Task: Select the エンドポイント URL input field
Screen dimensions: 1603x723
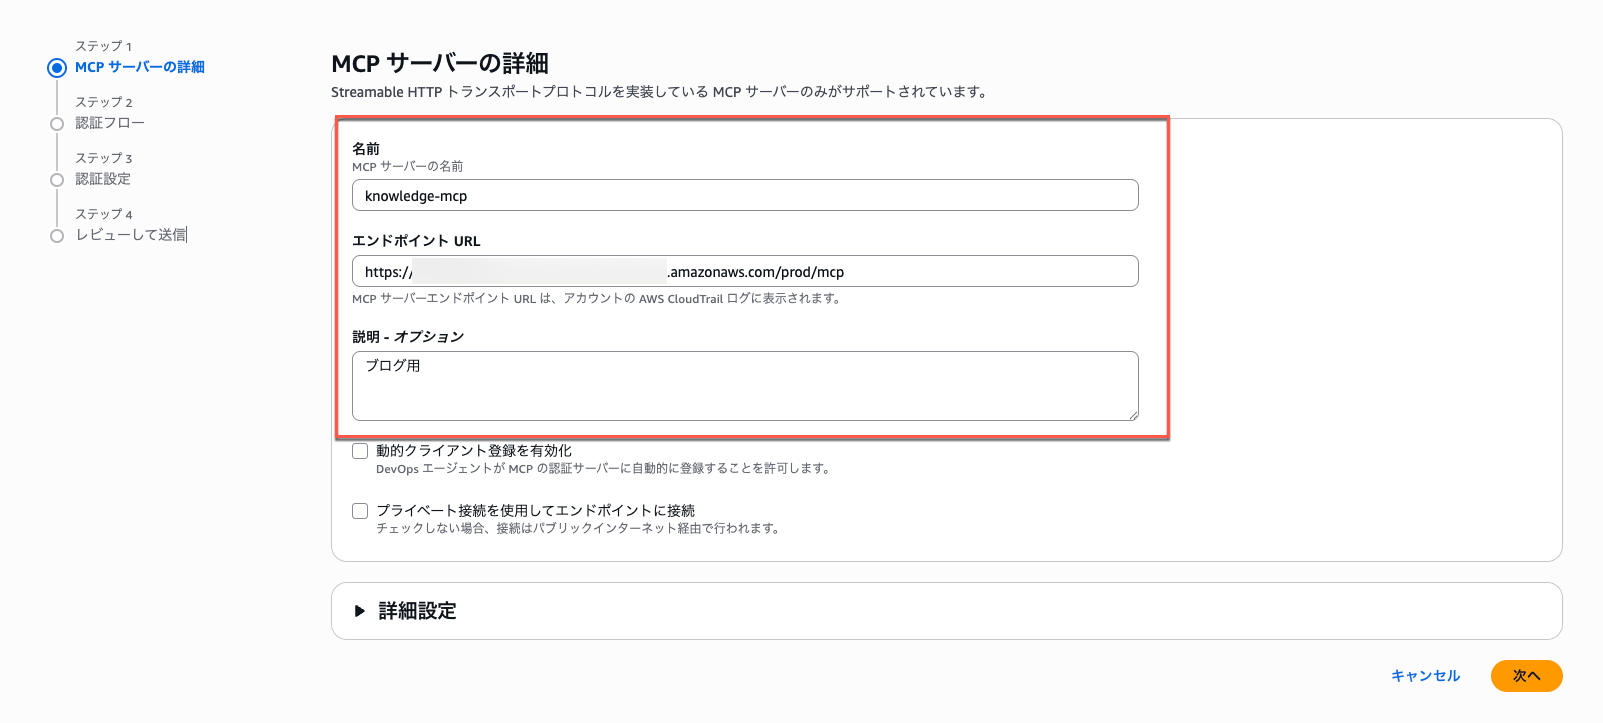Action: (x=744, y=271)
